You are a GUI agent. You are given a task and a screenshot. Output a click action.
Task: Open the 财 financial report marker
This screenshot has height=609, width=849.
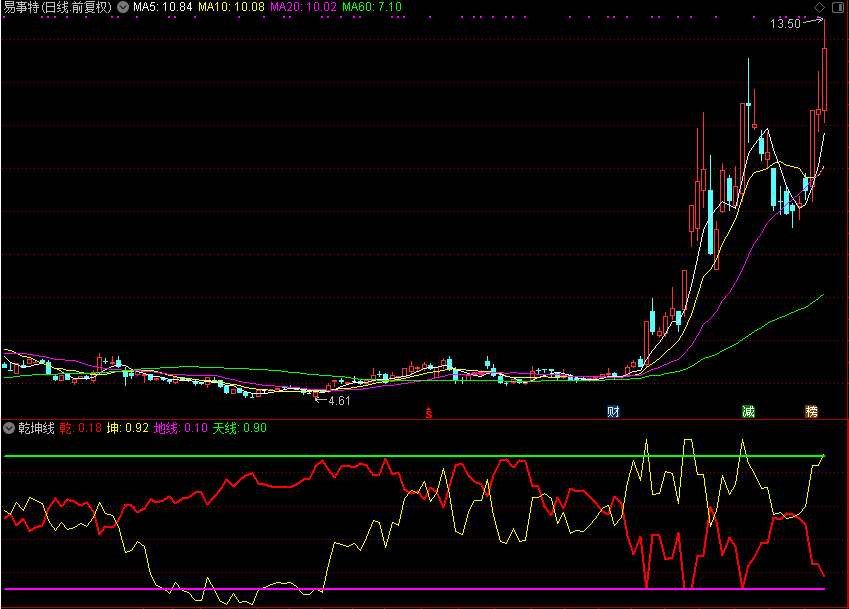coord(613,412)
